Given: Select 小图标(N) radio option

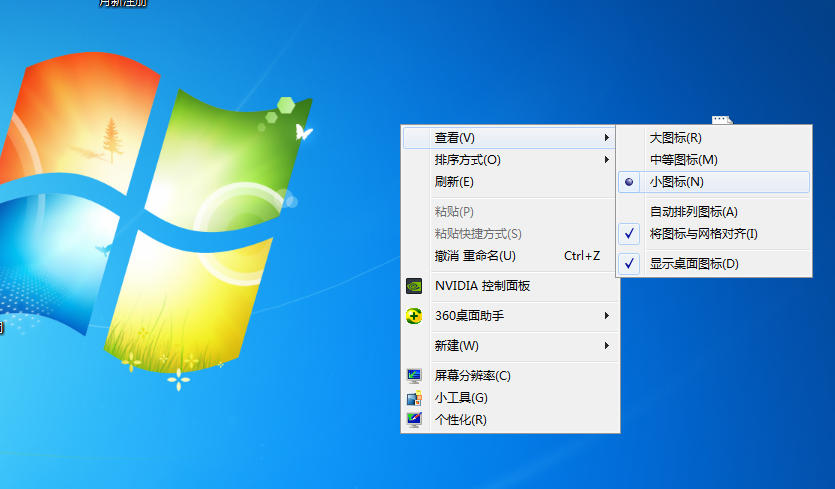Looking at the screenshot, I should [714, 182].
